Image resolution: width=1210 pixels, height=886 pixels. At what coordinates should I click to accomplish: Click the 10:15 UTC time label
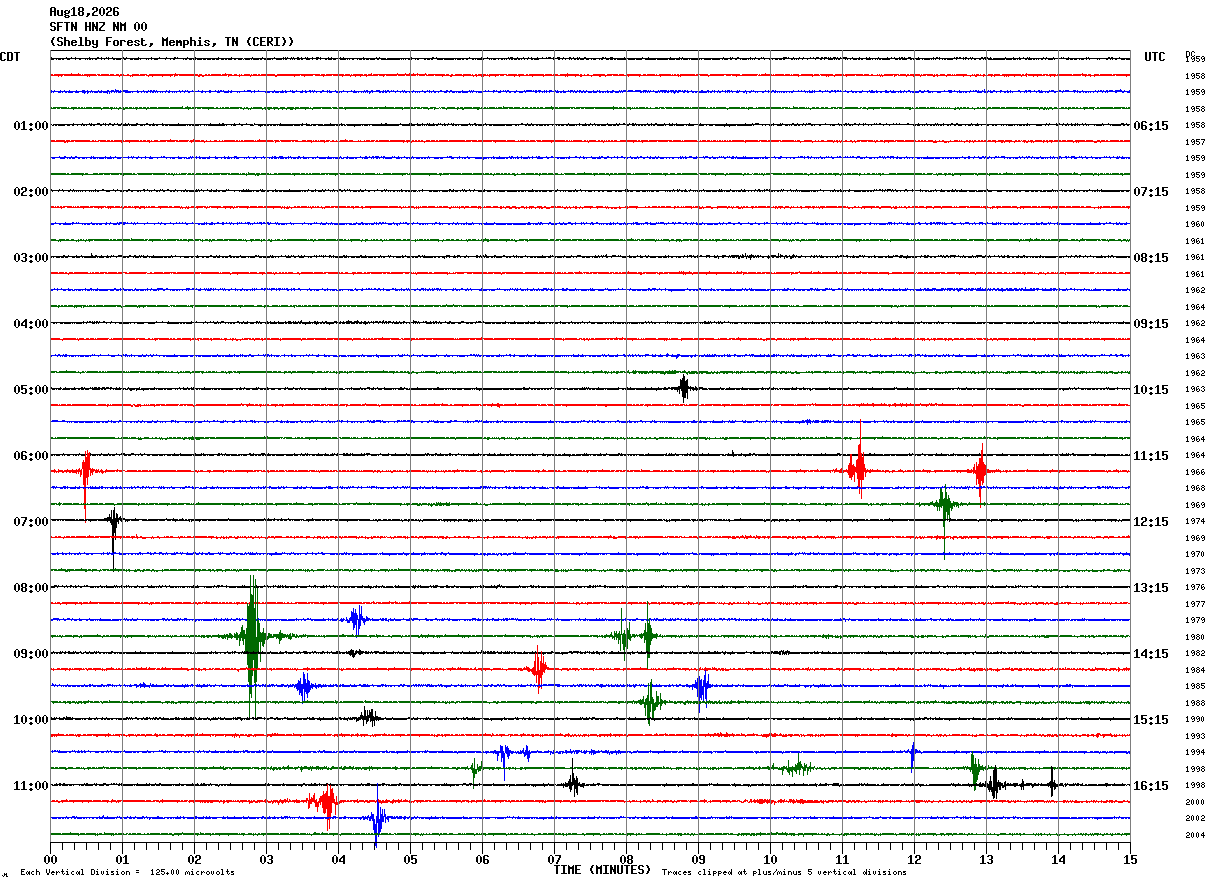(1151, 390)
